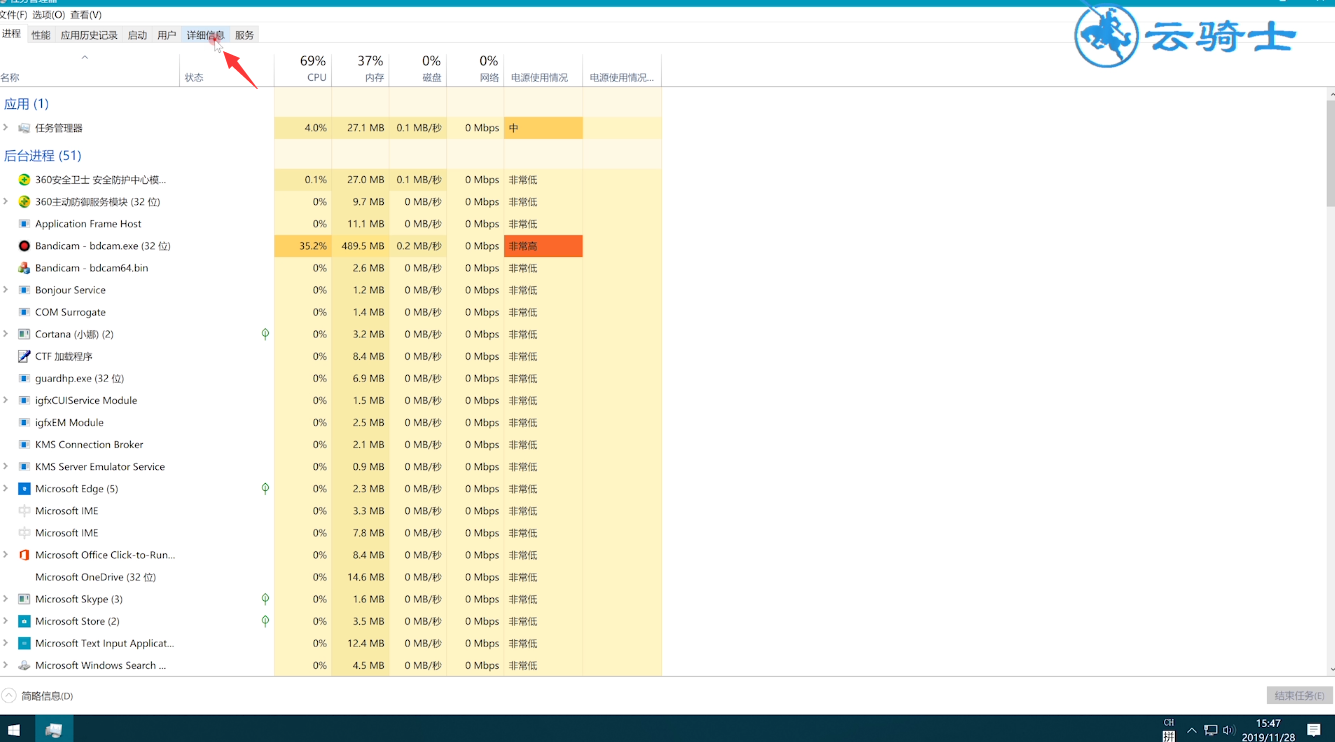Click the Cortana (小娜) process icon
Viewport: 1335px width, 742px height.
(24, 334)
